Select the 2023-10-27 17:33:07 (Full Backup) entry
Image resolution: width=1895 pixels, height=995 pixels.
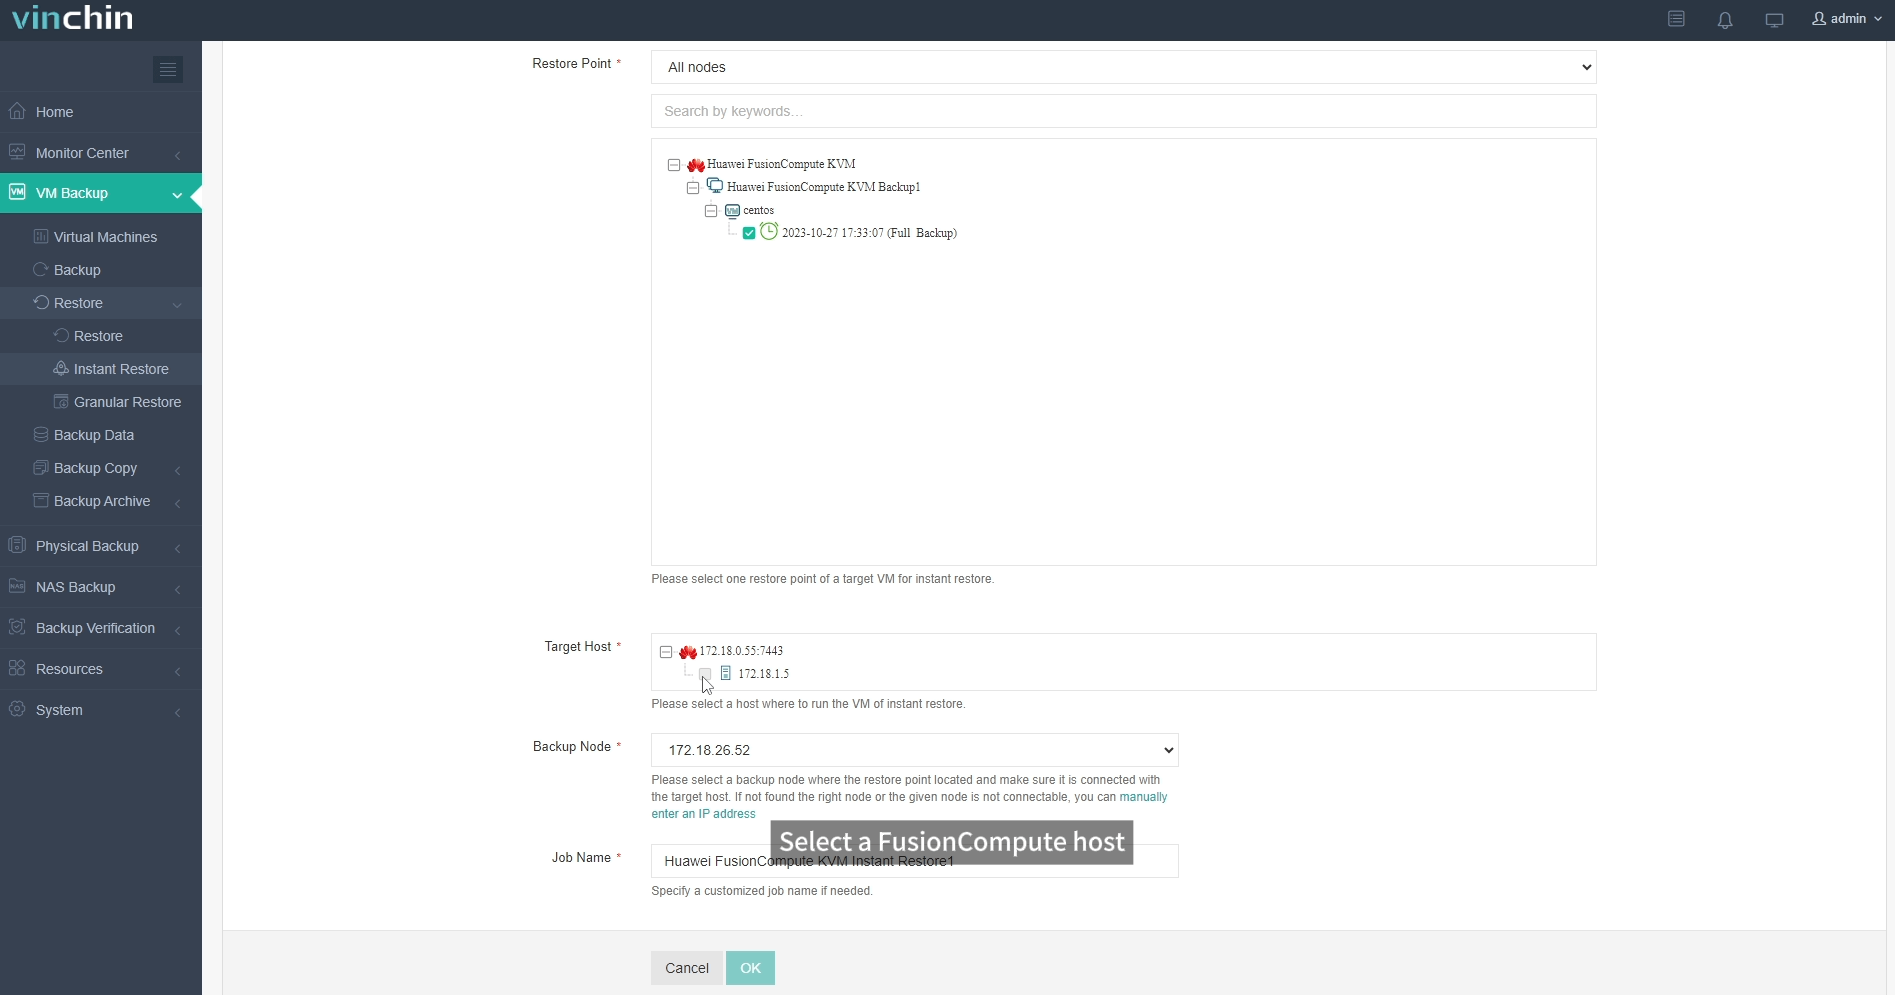click(x=869, y=233)
